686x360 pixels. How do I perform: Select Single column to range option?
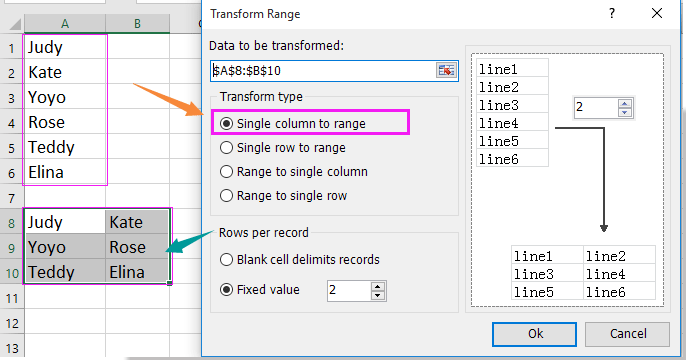click(x=293, y=124)
